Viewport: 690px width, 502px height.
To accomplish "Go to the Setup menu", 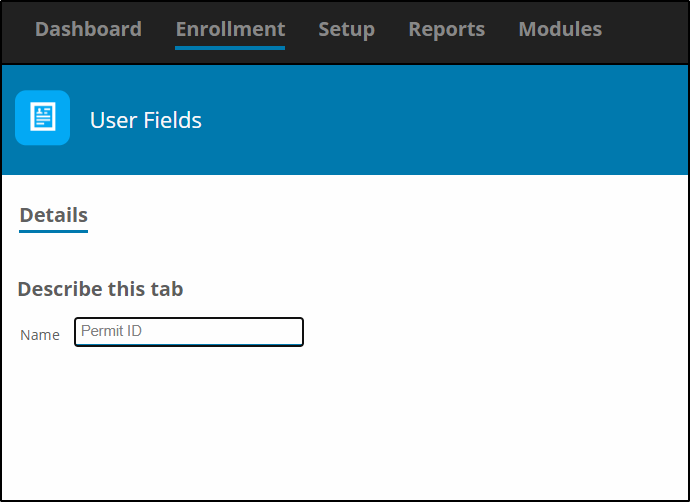I will coord(346,29).
